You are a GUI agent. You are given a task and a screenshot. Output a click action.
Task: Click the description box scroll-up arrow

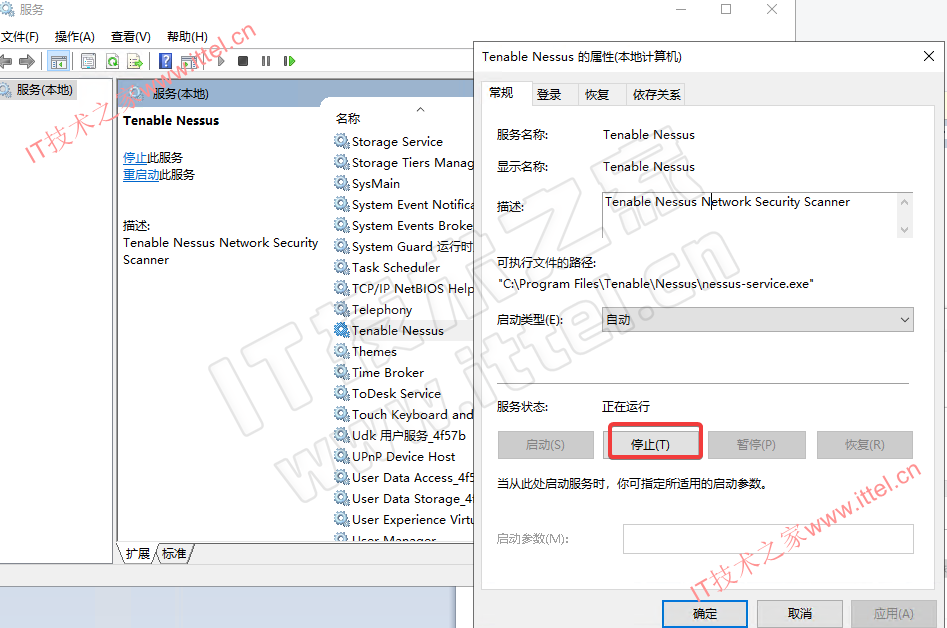904,202
